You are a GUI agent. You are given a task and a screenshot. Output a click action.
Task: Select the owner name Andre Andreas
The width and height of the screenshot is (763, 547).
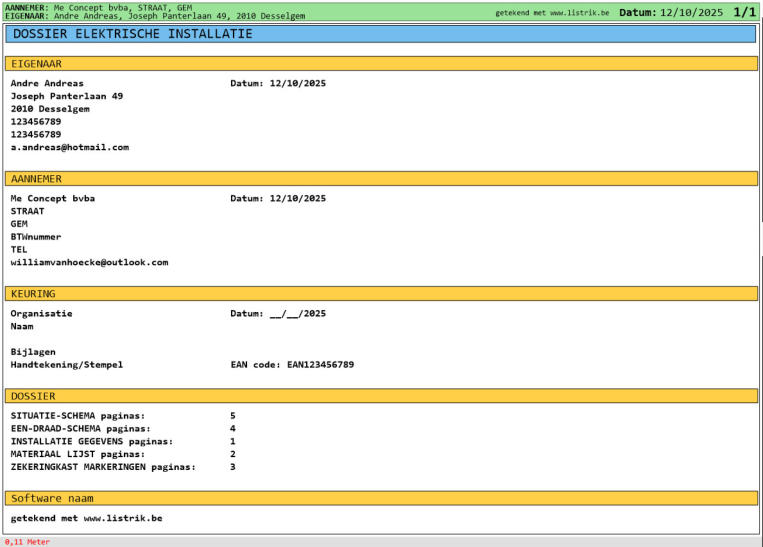(x=47, y=84)
